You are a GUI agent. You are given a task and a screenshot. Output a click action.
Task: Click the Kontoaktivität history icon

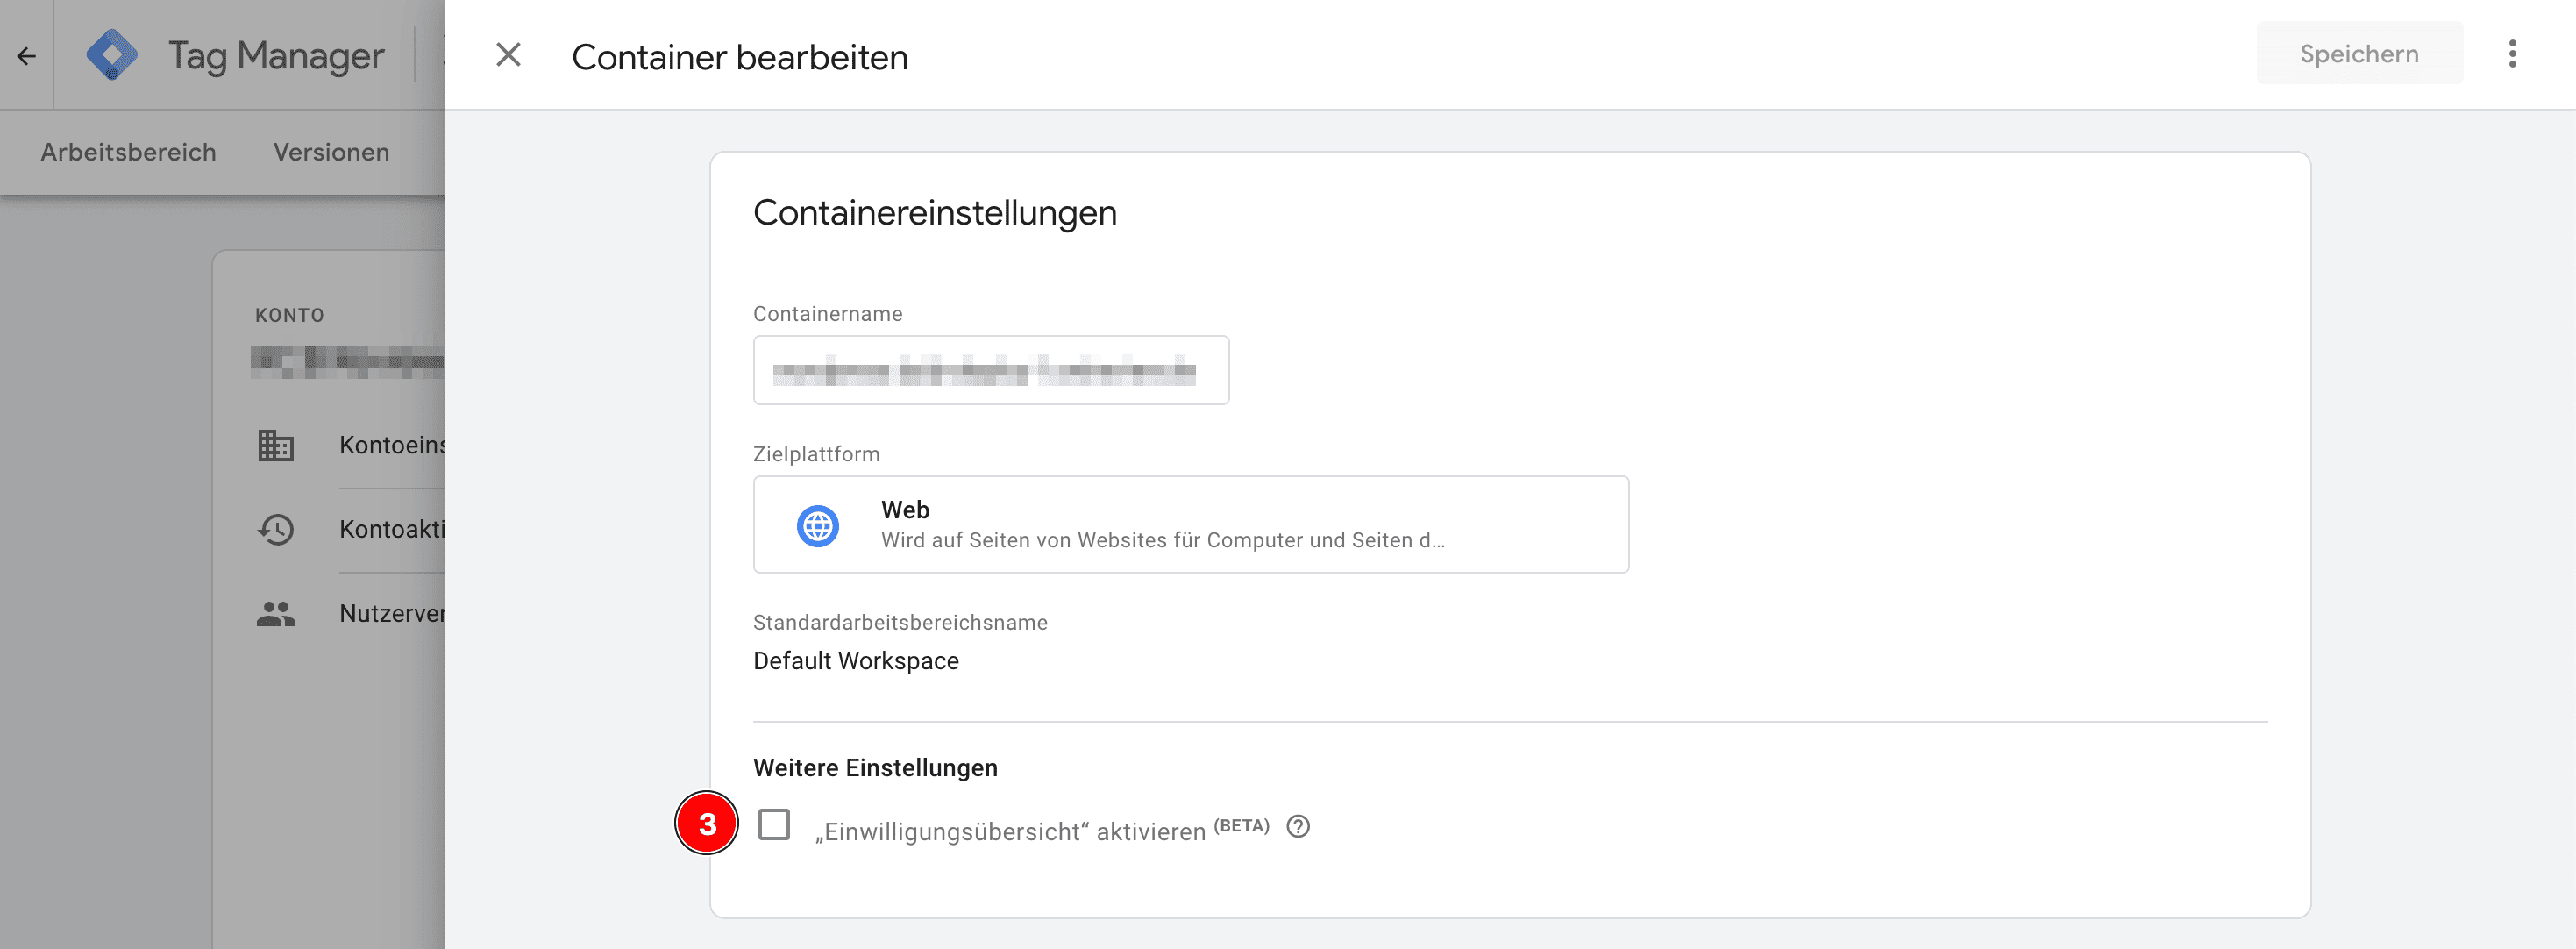[275, 529]
